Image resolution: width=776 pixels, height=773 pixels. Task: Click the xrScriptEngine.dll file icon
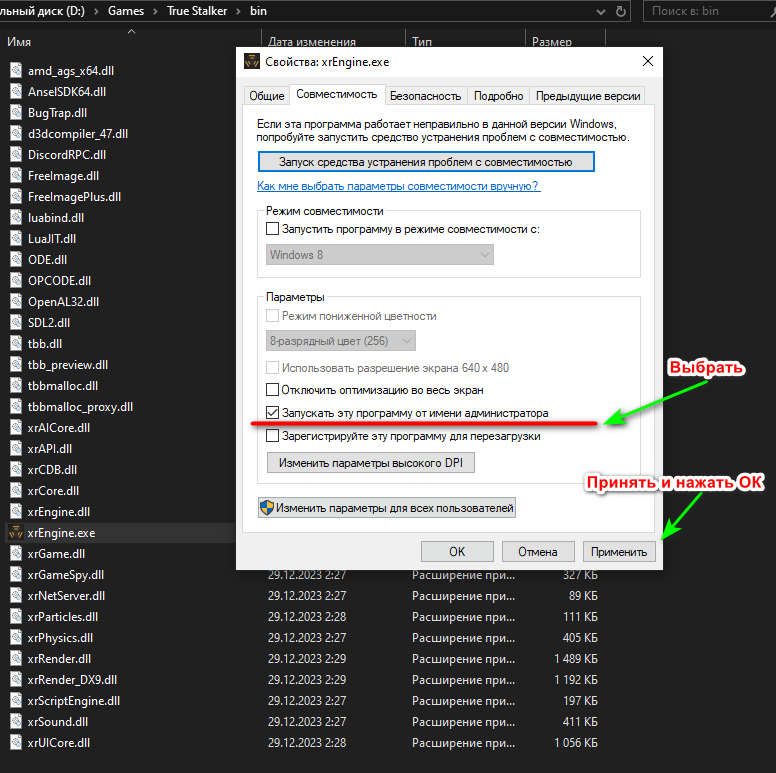coord(16,701)
